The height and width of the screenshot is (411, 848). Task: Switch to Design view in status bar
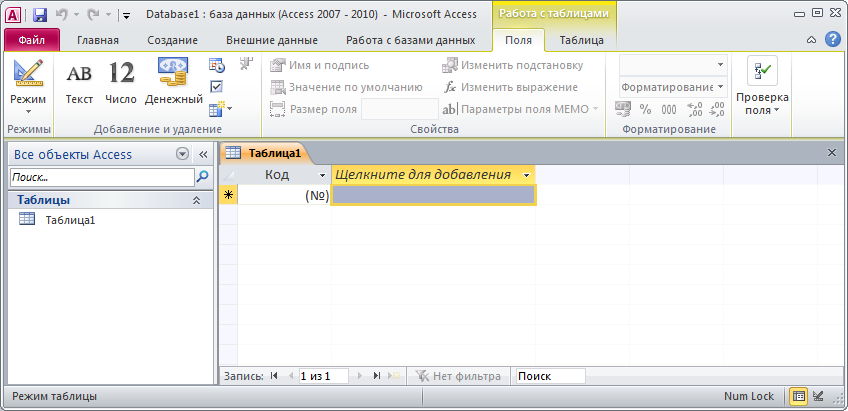(818, 396)
